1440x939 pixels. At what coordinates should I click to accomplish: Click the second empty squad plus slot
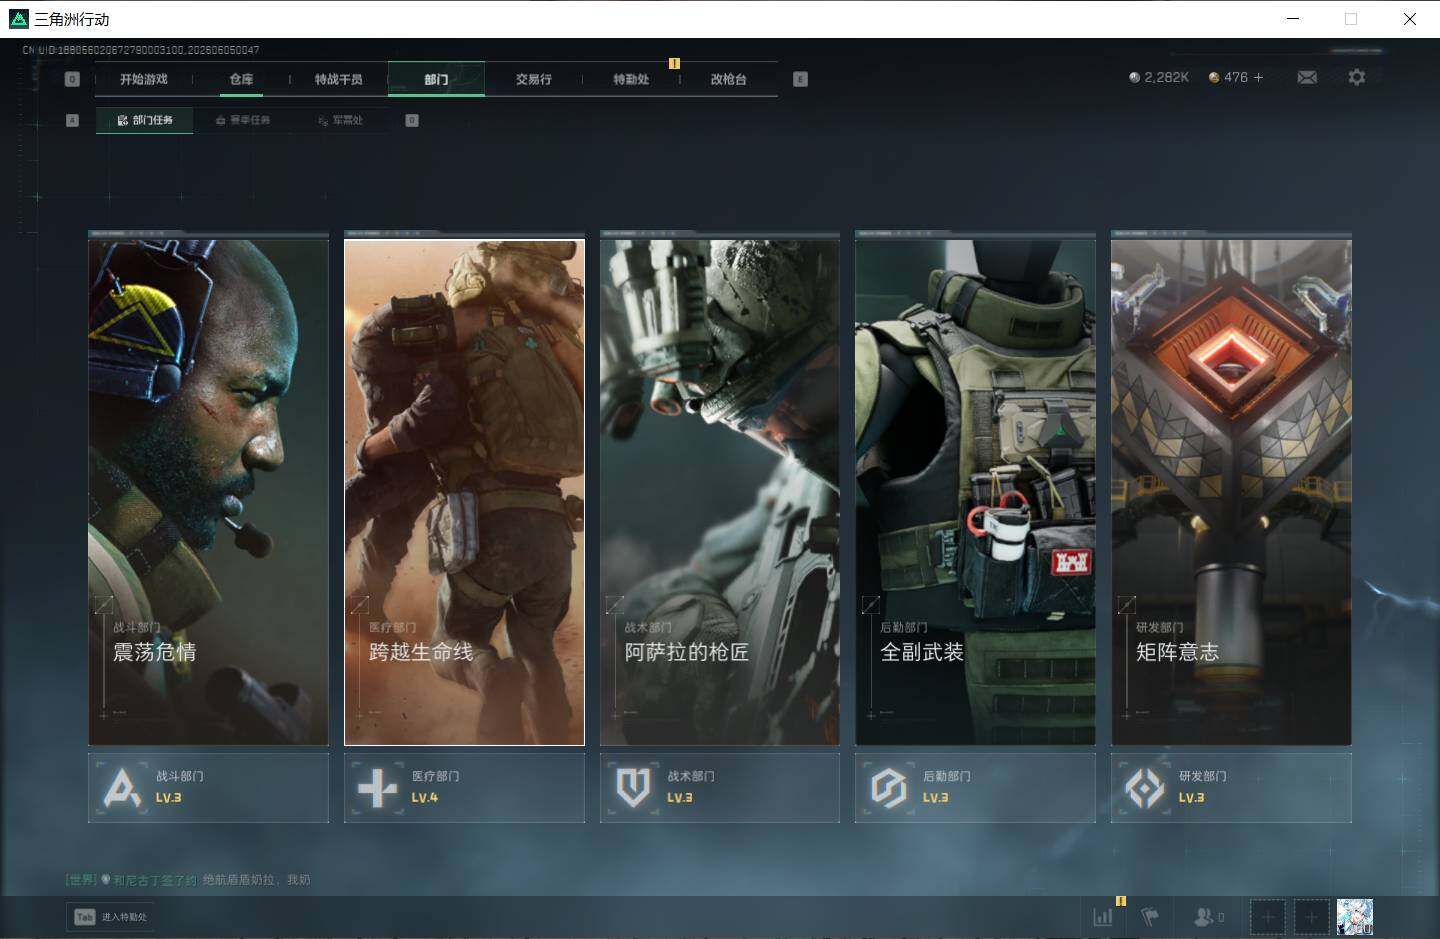pyautogui.click(x=1311, y=916)
